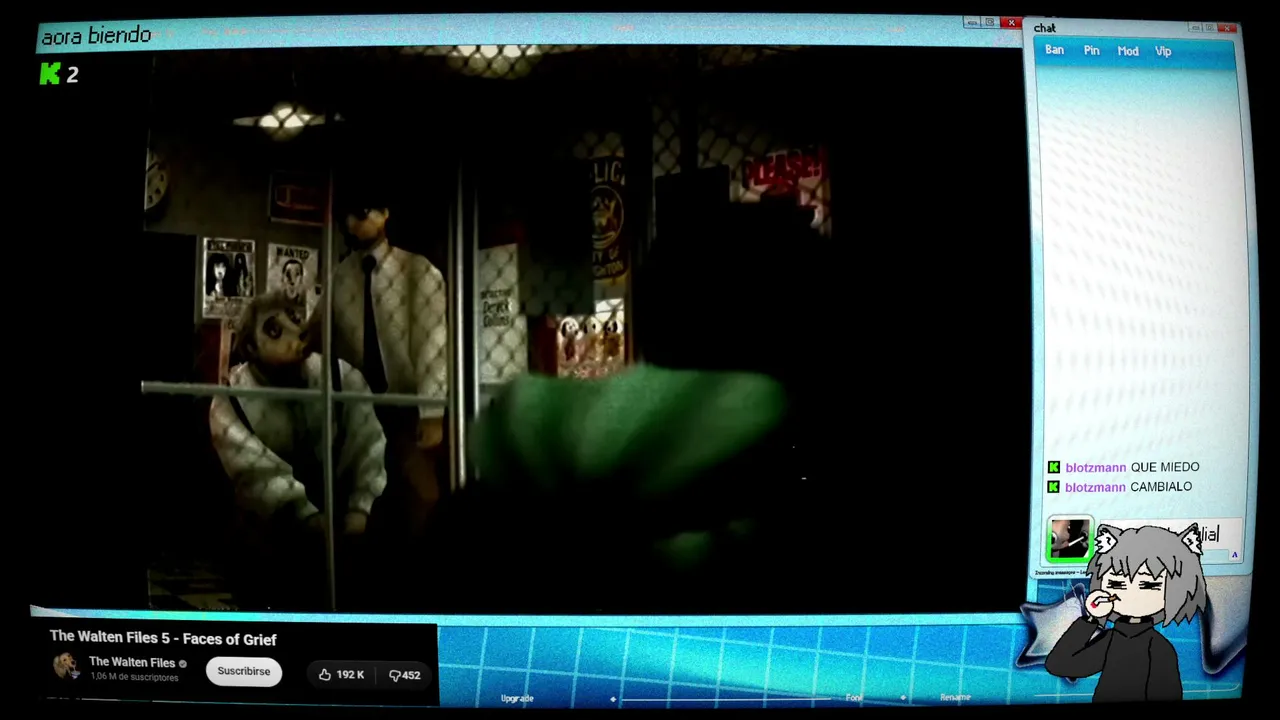
Task: Click the Kick badge beside QUE MIEDO
Action: pos(1053,467)
